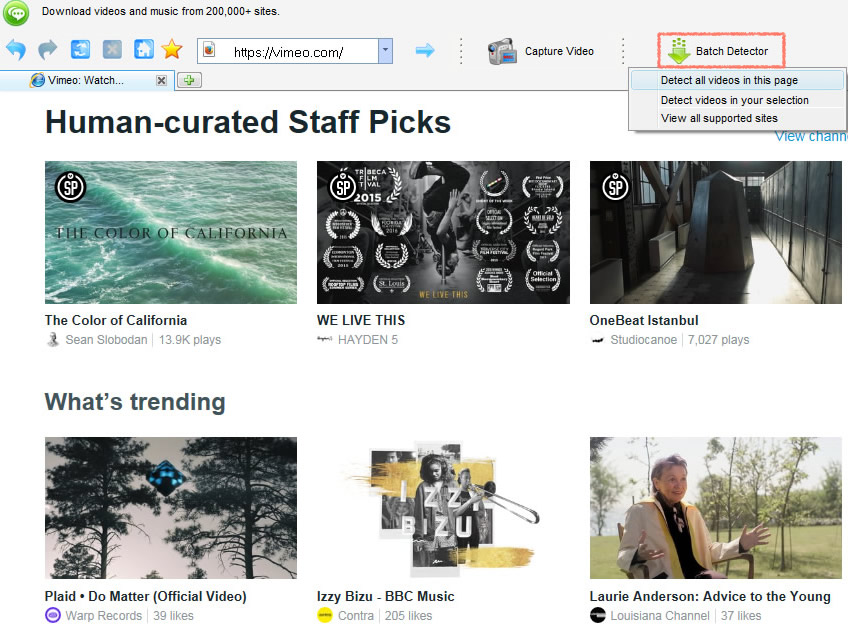Choose View all supported sites
The width and height of the screenshot is (848, 627).
(737, 118)
